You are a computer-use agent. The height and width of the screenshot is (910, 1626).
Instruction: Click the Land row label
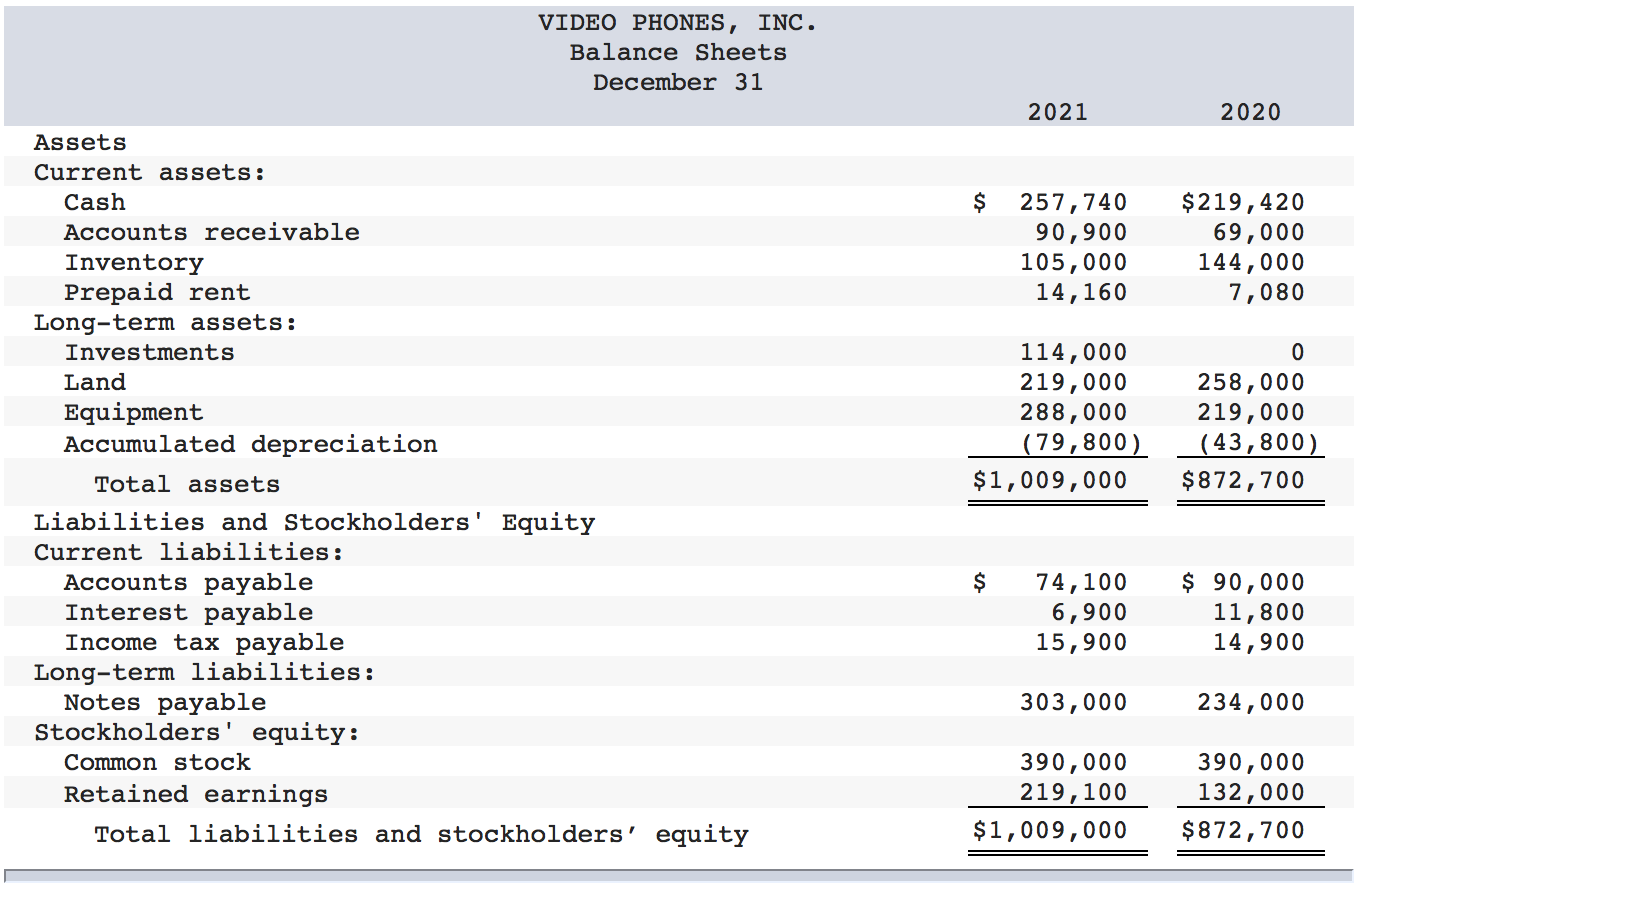[x=94, y=382]
